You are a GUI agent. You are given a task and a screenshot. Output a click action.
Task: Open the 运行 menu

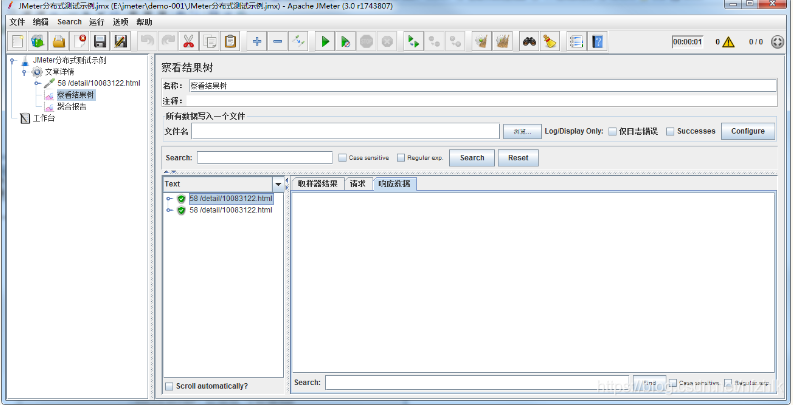96,22
